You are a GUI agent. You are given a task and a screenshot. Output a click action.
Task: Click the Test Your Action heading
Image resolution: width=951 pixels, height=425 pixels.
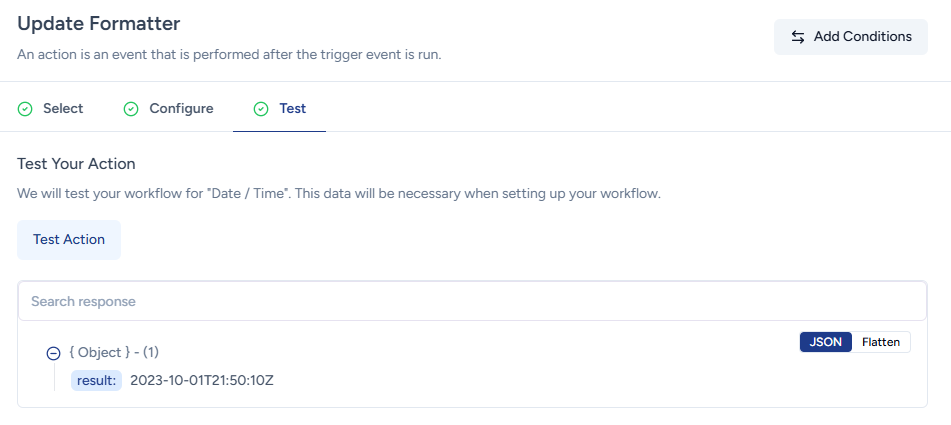76,163
